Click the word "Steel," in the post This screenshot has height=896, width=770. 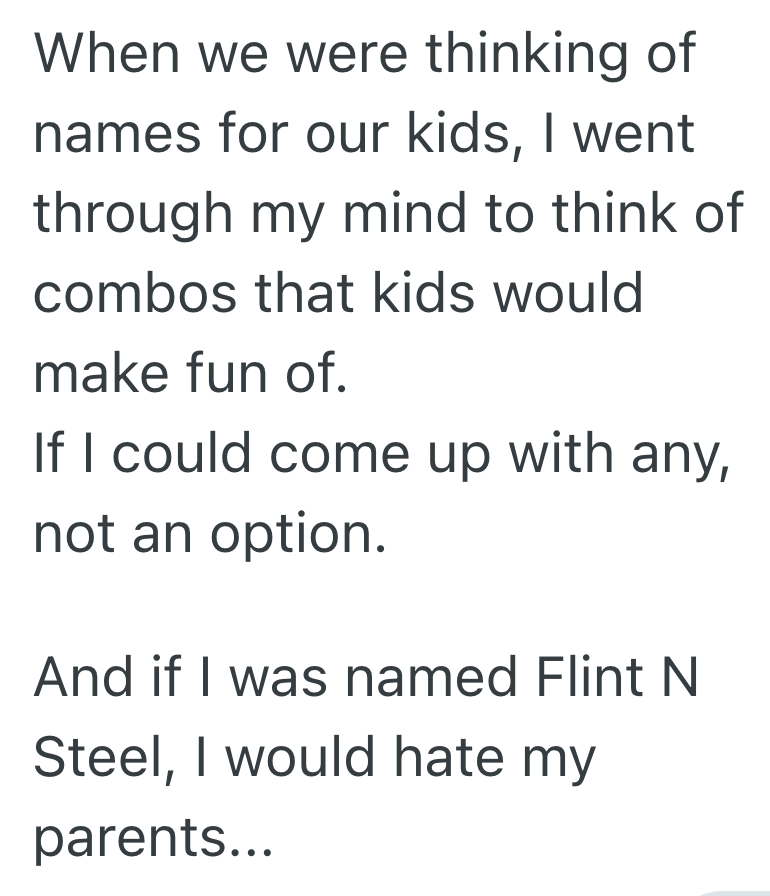[x=103, y=757]
